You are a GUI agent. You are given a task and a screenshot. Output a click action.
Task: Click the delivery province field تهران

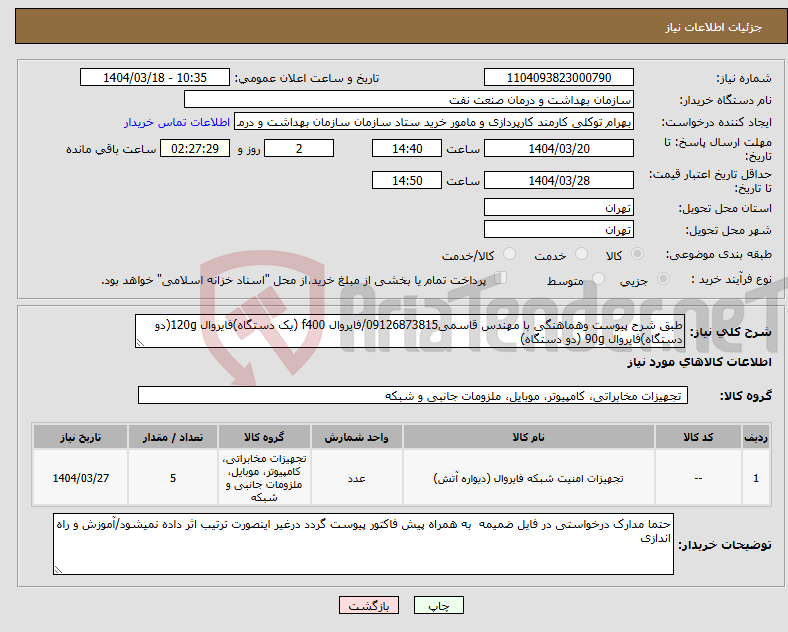558,207
